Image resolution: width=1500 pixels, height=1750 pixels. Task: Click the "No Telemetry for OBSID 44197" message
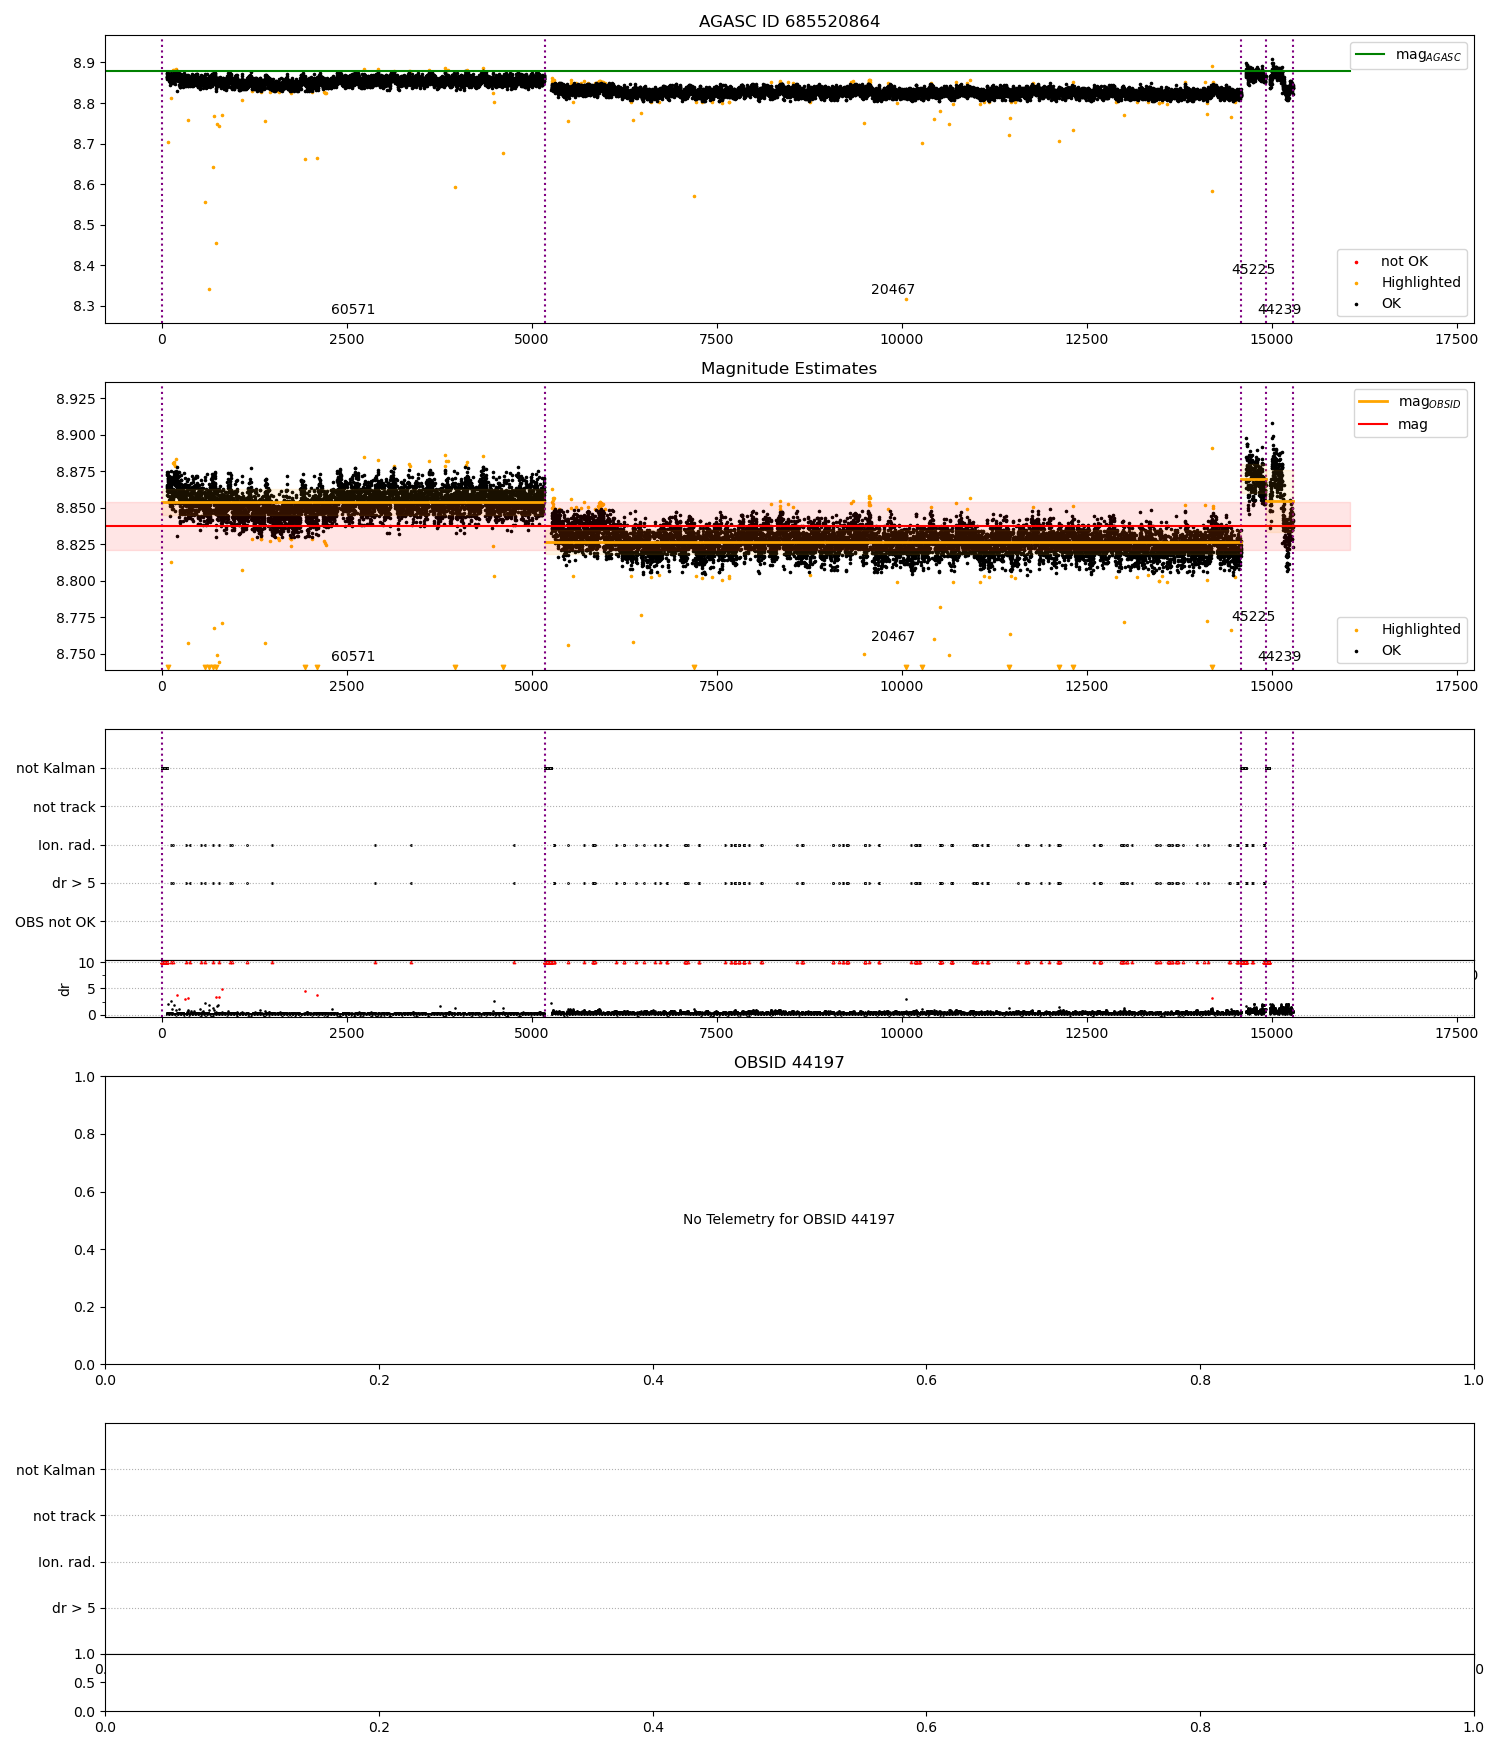(789, 1220)
